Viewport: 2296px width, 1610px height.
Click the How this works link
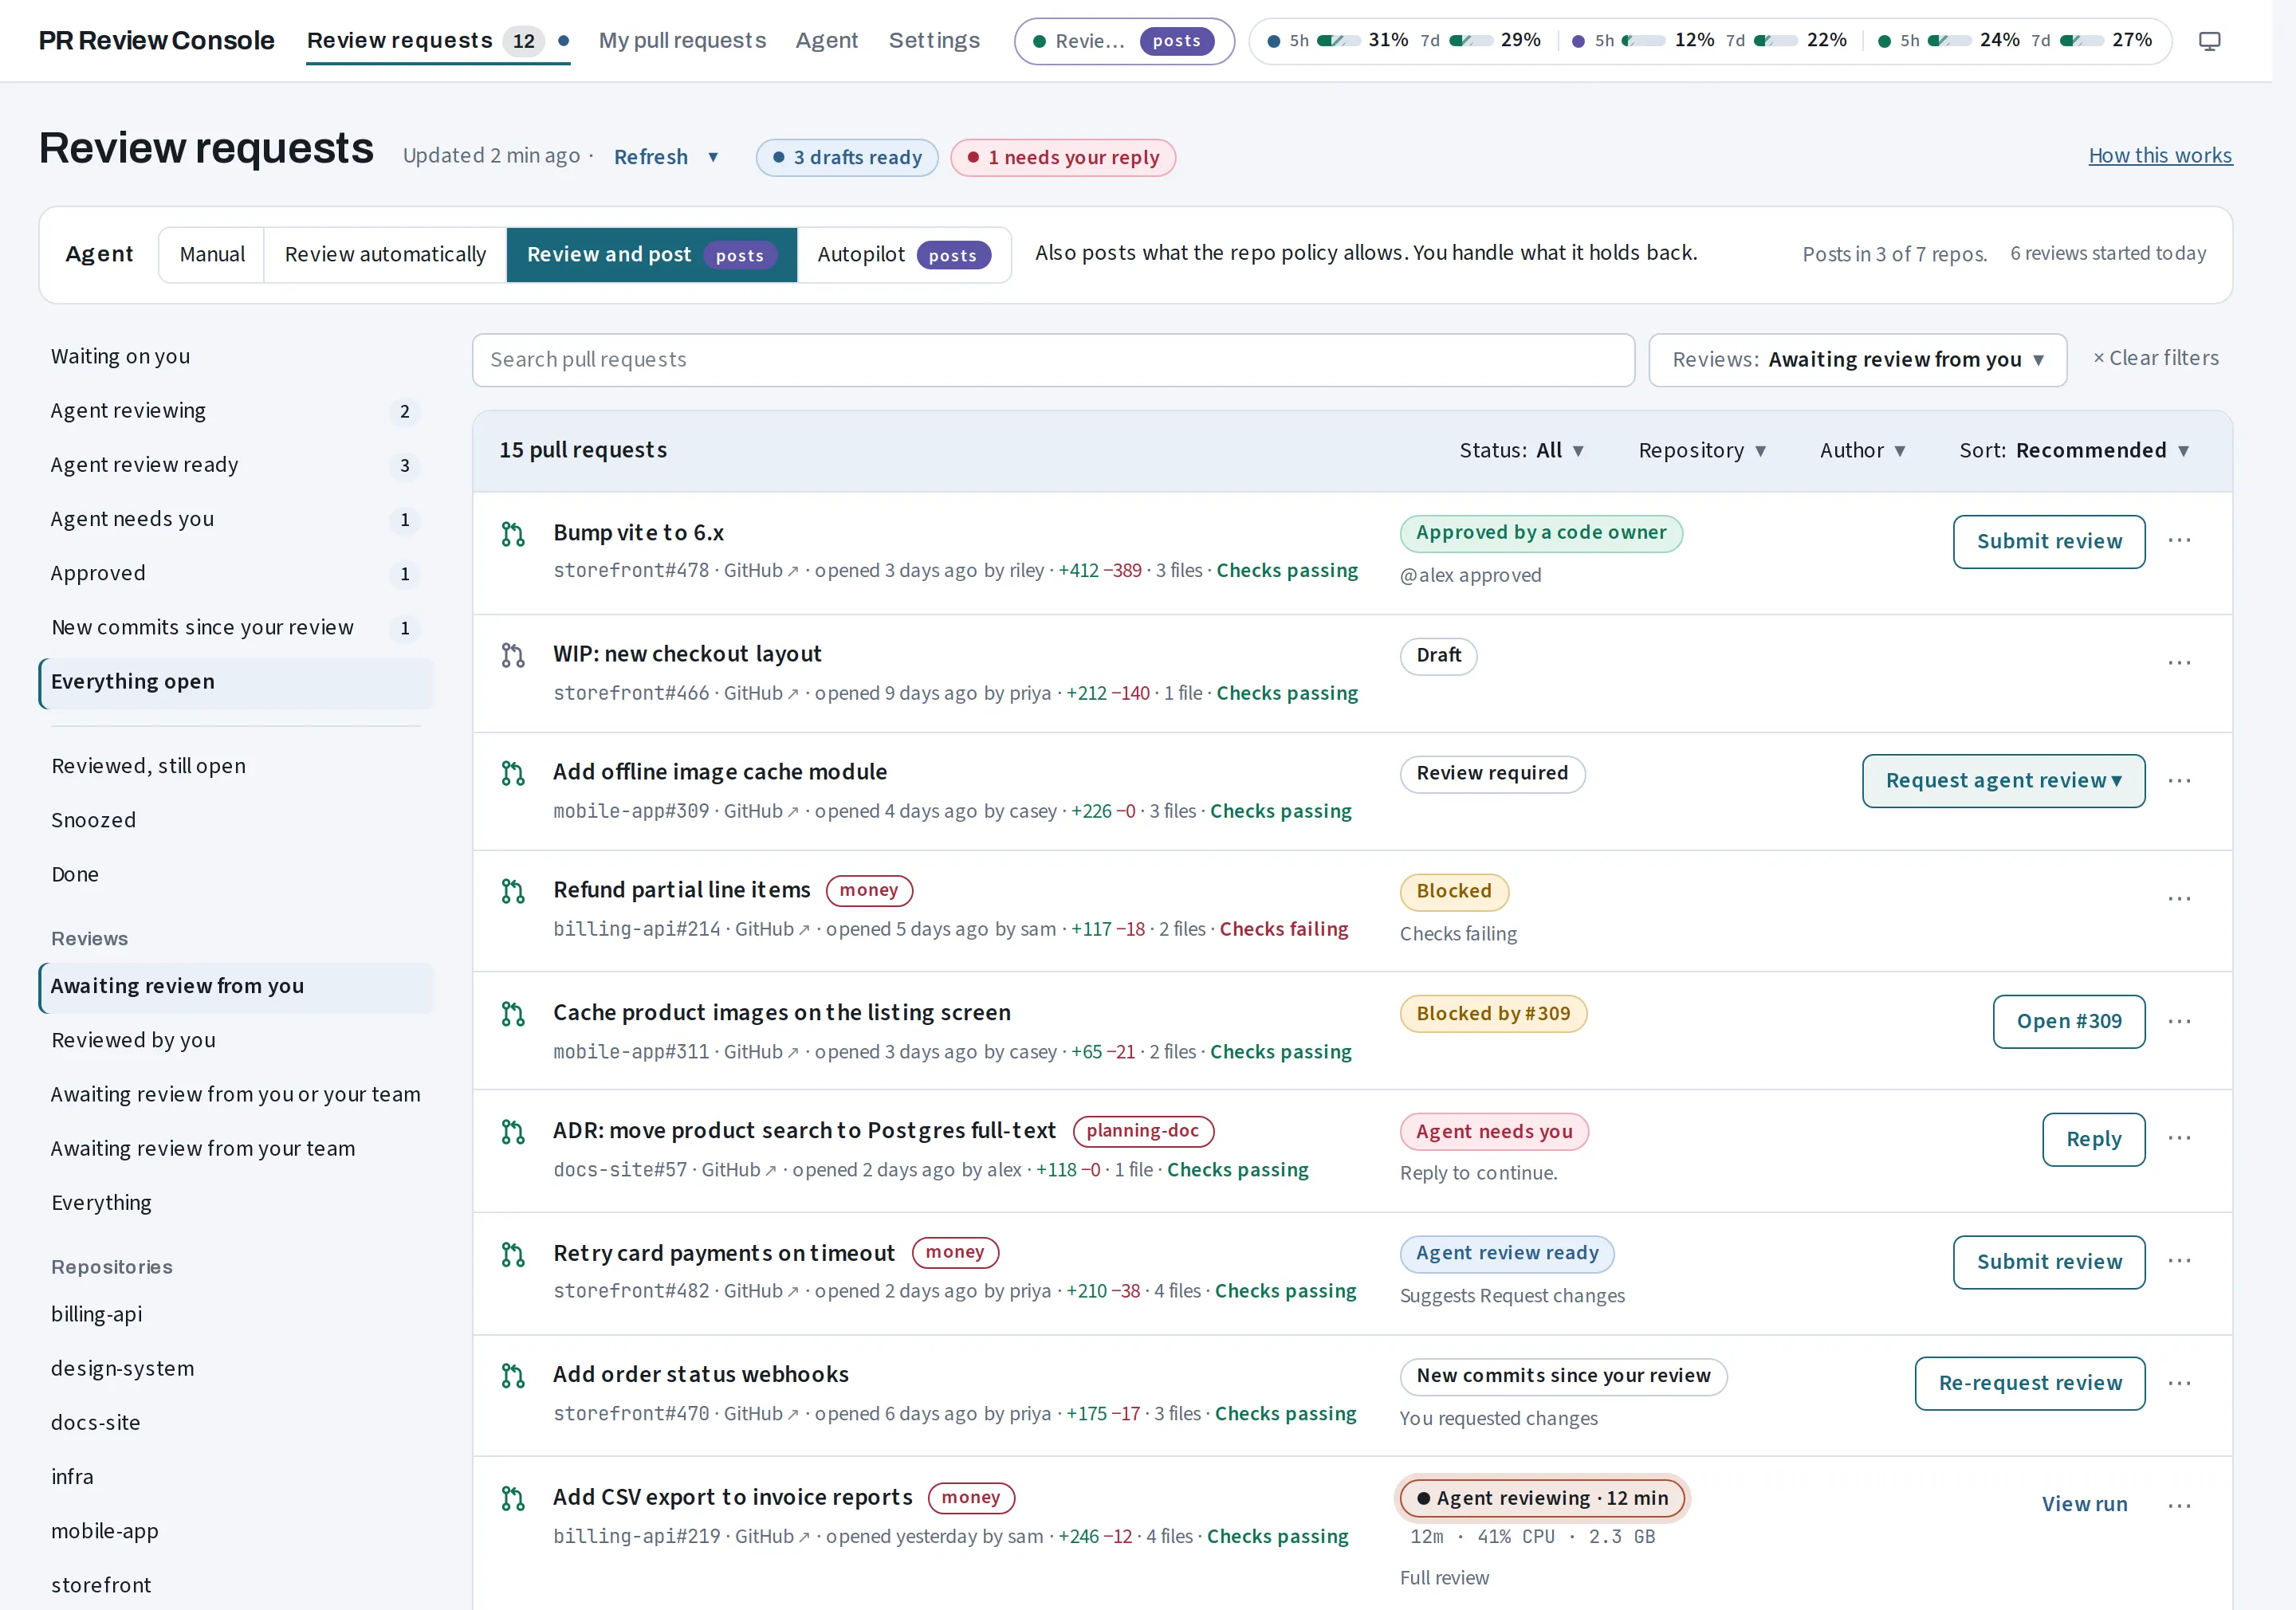2160,156
